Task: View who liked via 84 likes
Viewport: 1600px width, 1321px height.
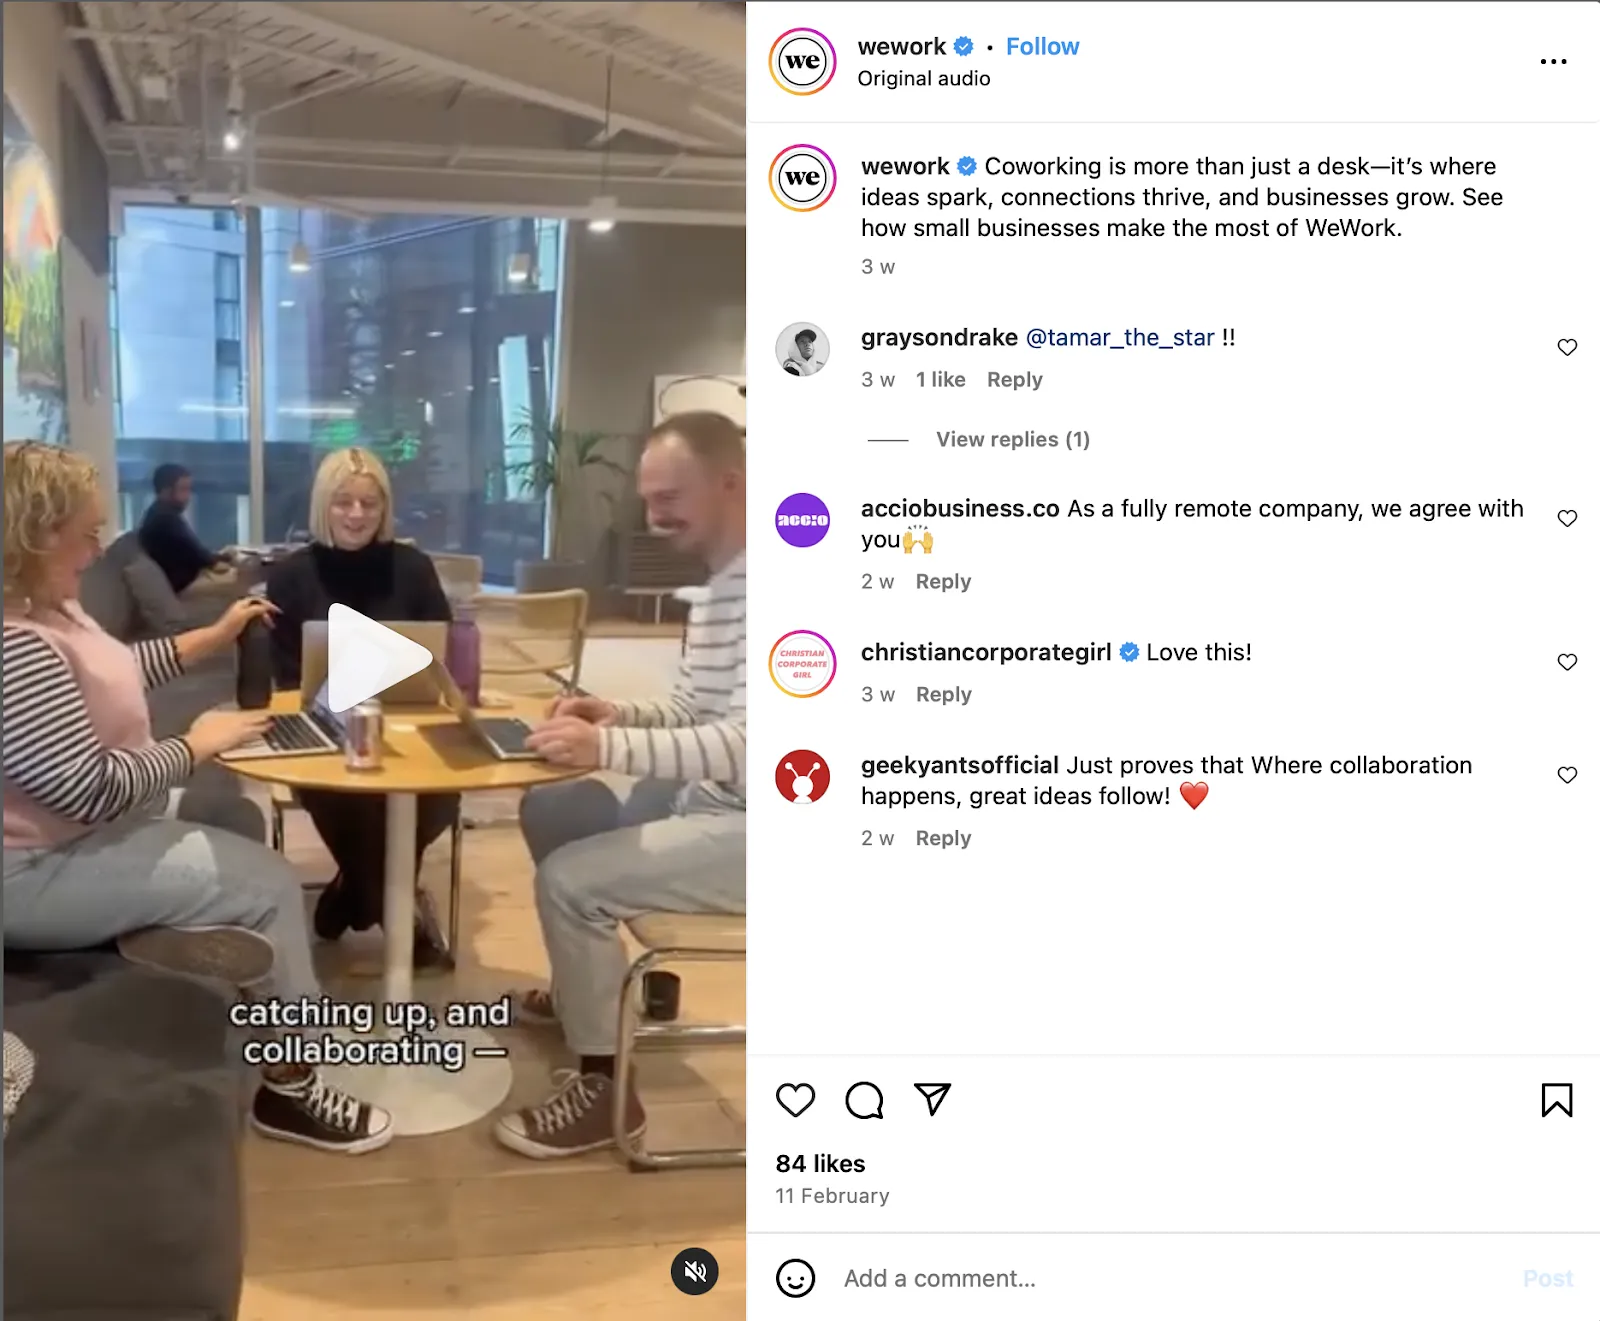Action: pos(820,1164)
